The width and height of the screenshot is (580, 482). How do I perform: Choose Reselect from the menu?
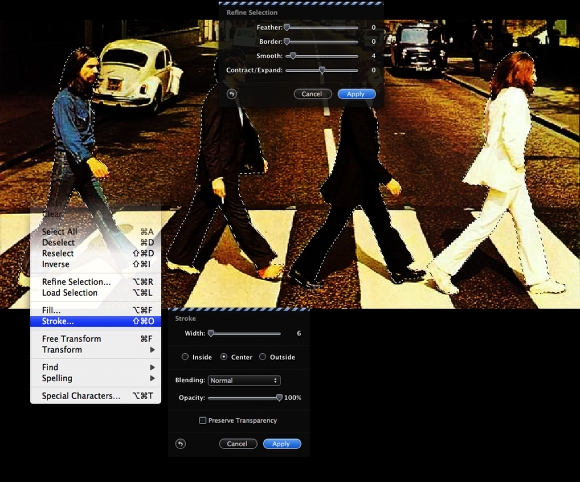[95, 253]
